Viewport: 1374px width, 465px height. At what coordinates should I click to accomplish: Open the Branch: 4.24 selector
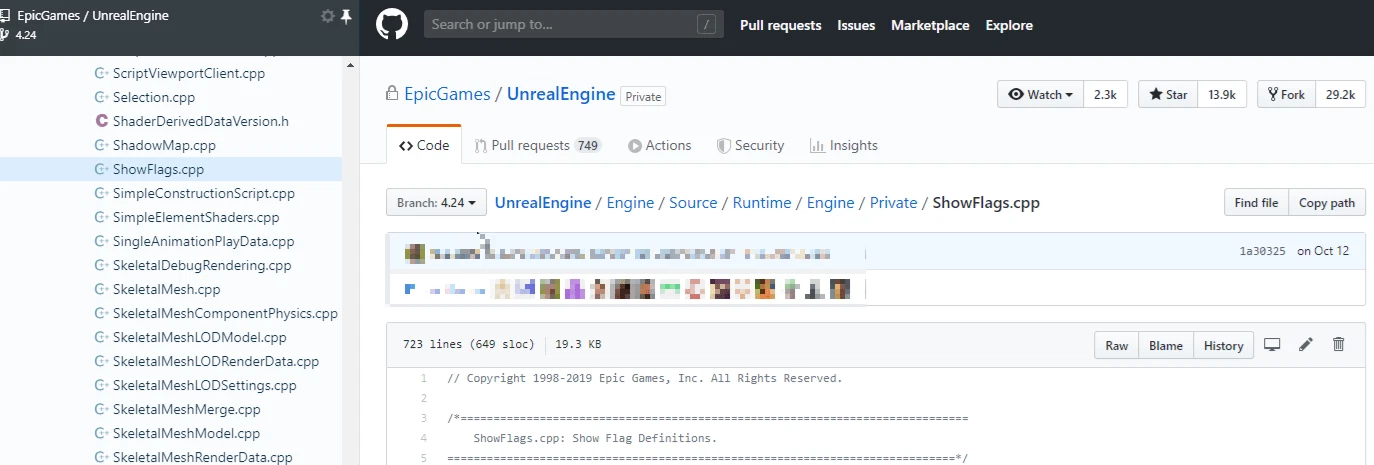436,202
